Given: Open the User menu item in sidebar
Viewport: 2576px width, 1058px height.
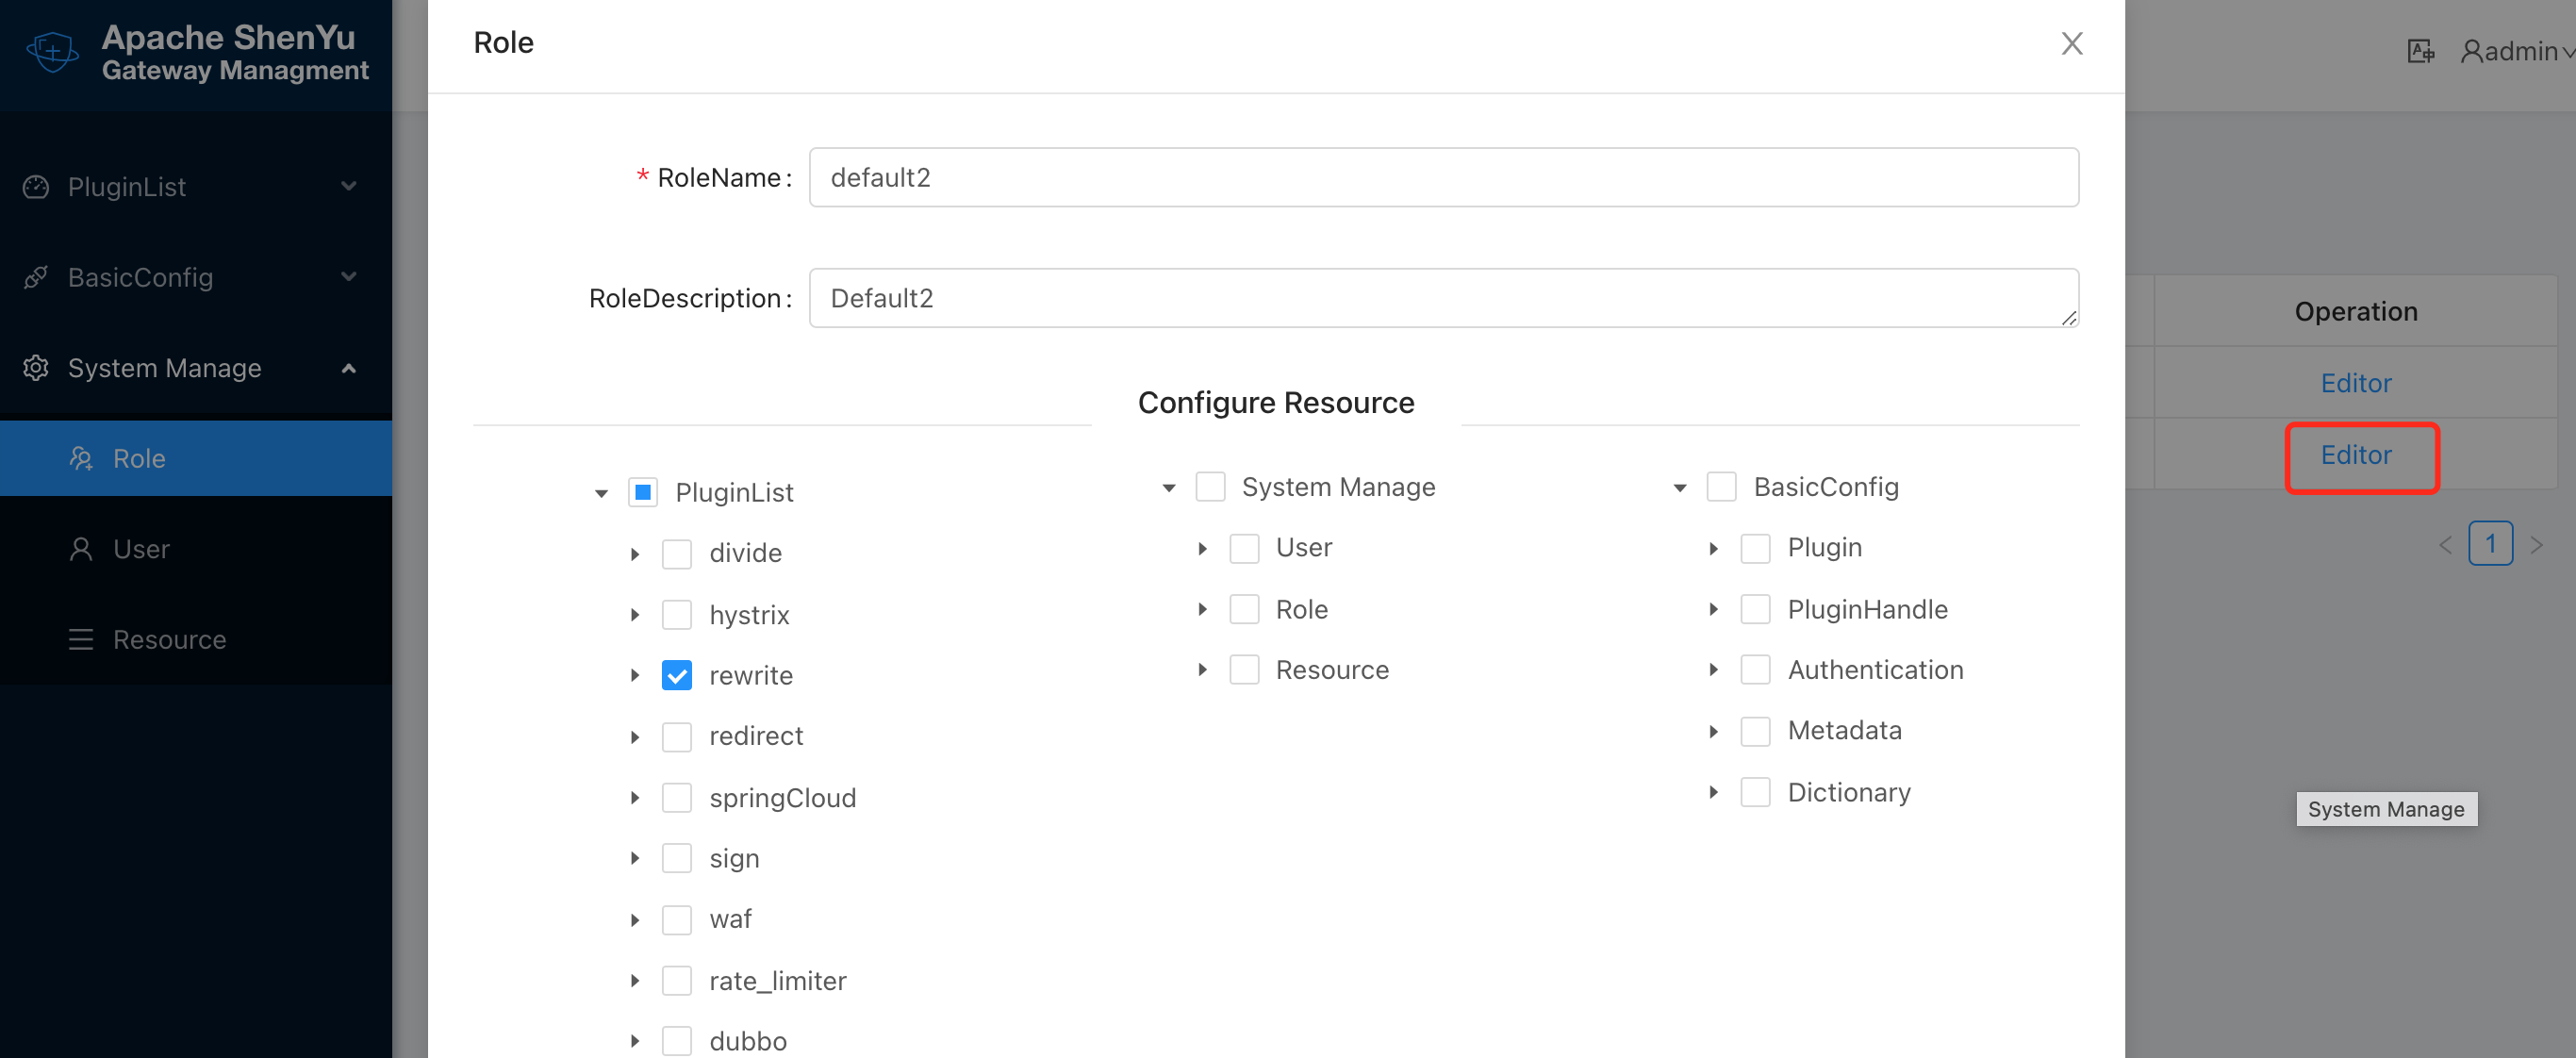Looking at the screenshot, I should click(x=141, y=549).
